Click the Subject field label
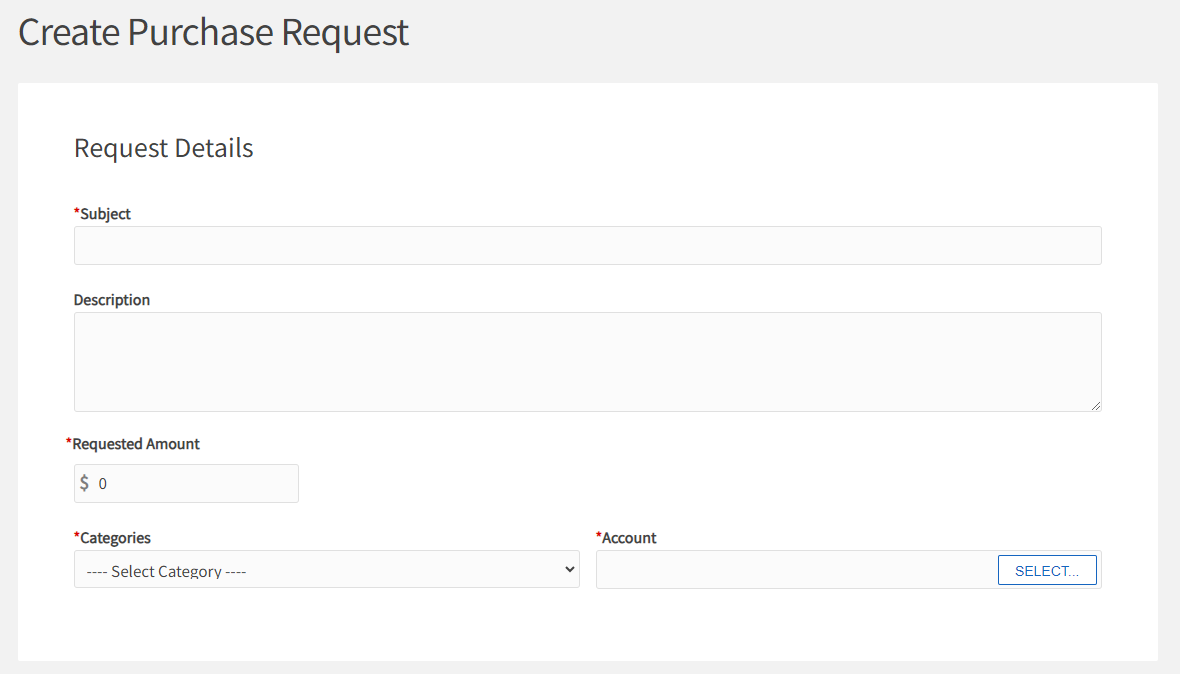The height and width of the screenshot is (674, 1180). coord(105,214)
